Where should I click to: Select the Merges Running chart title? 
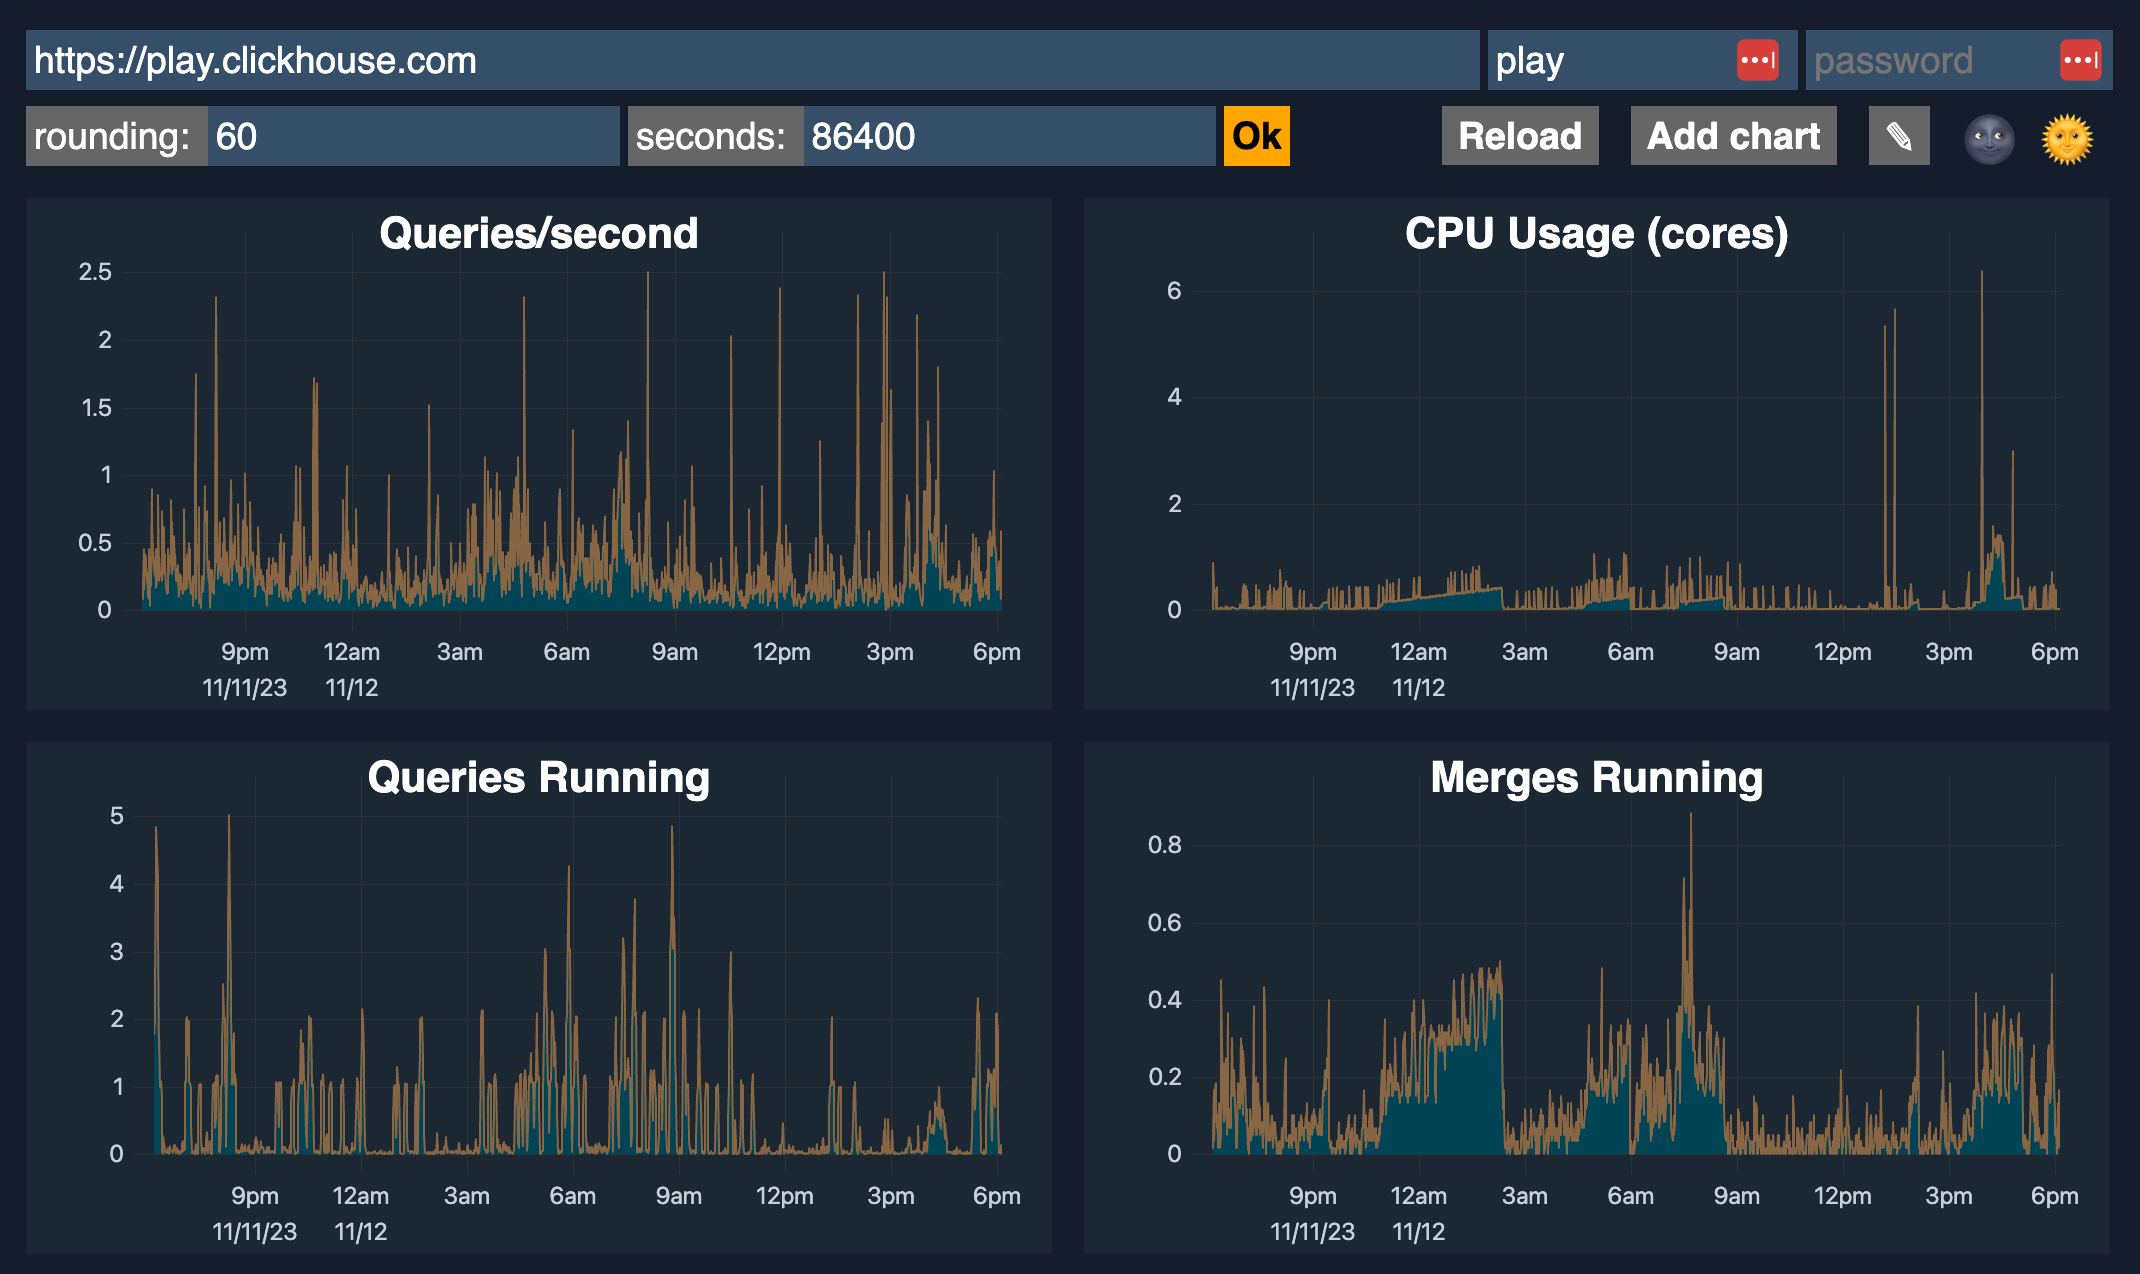pos(1596,777)
